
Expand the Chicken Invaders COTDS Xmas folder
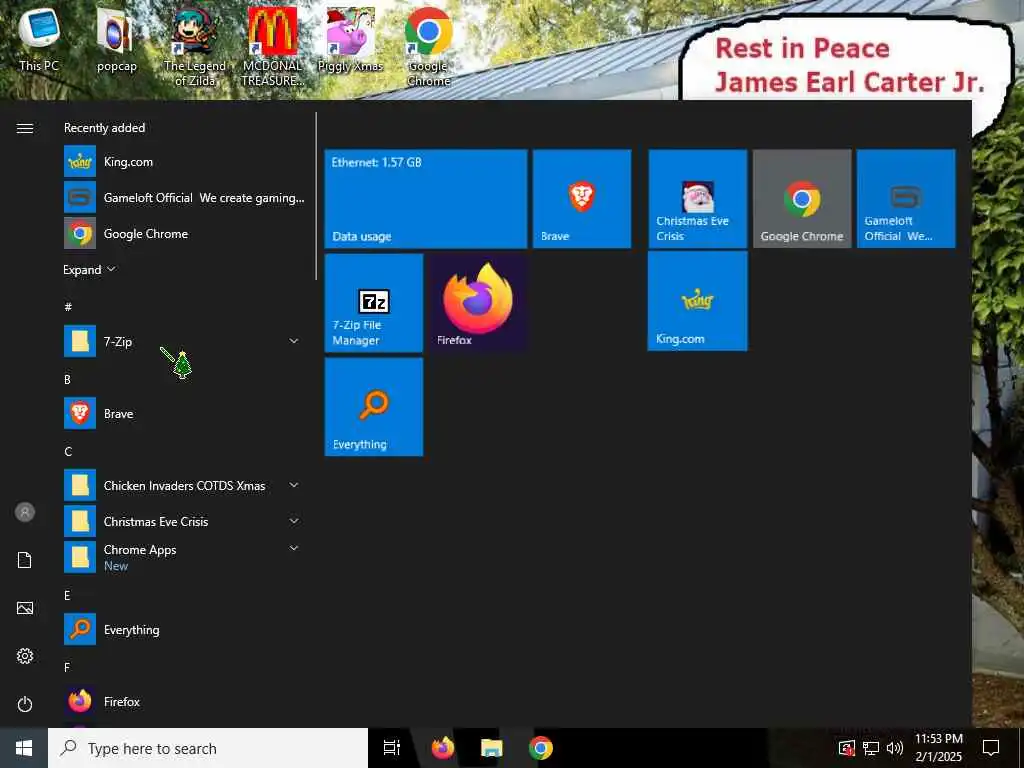click(x=183, y=485)
